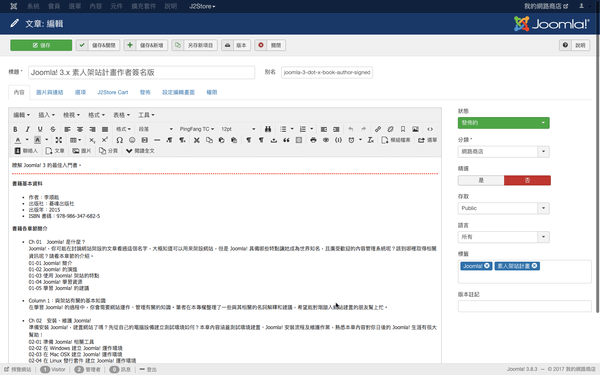Apply superscript formatting
Screen dimensions: 600x375
click(x=104, y=140)
